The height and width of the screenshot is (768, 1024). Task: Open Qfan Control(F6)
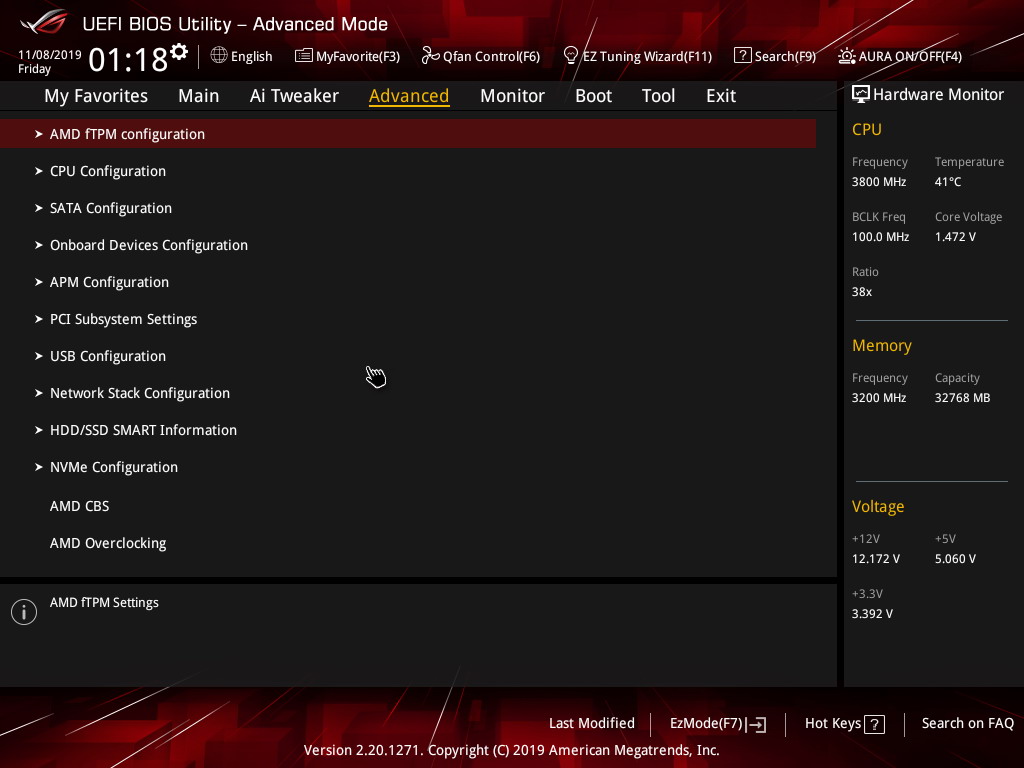click(x=491, y=56)
